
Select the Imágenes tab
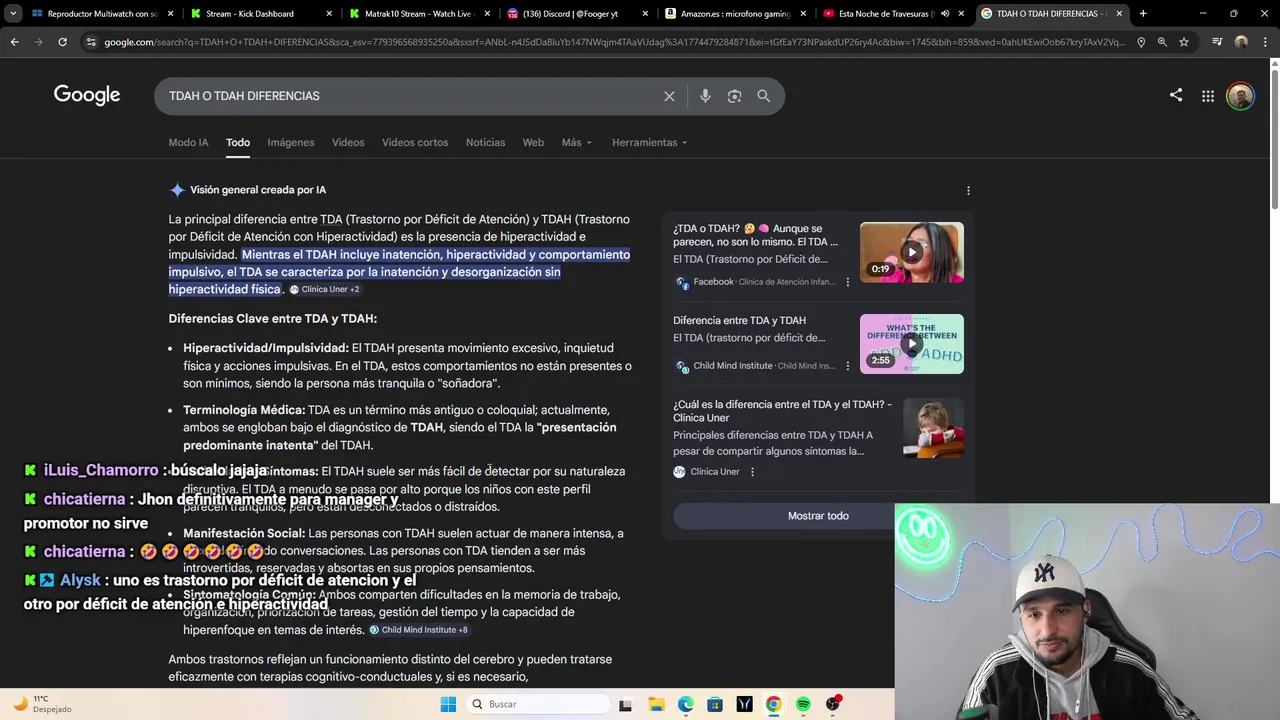[x=291, y=142]
